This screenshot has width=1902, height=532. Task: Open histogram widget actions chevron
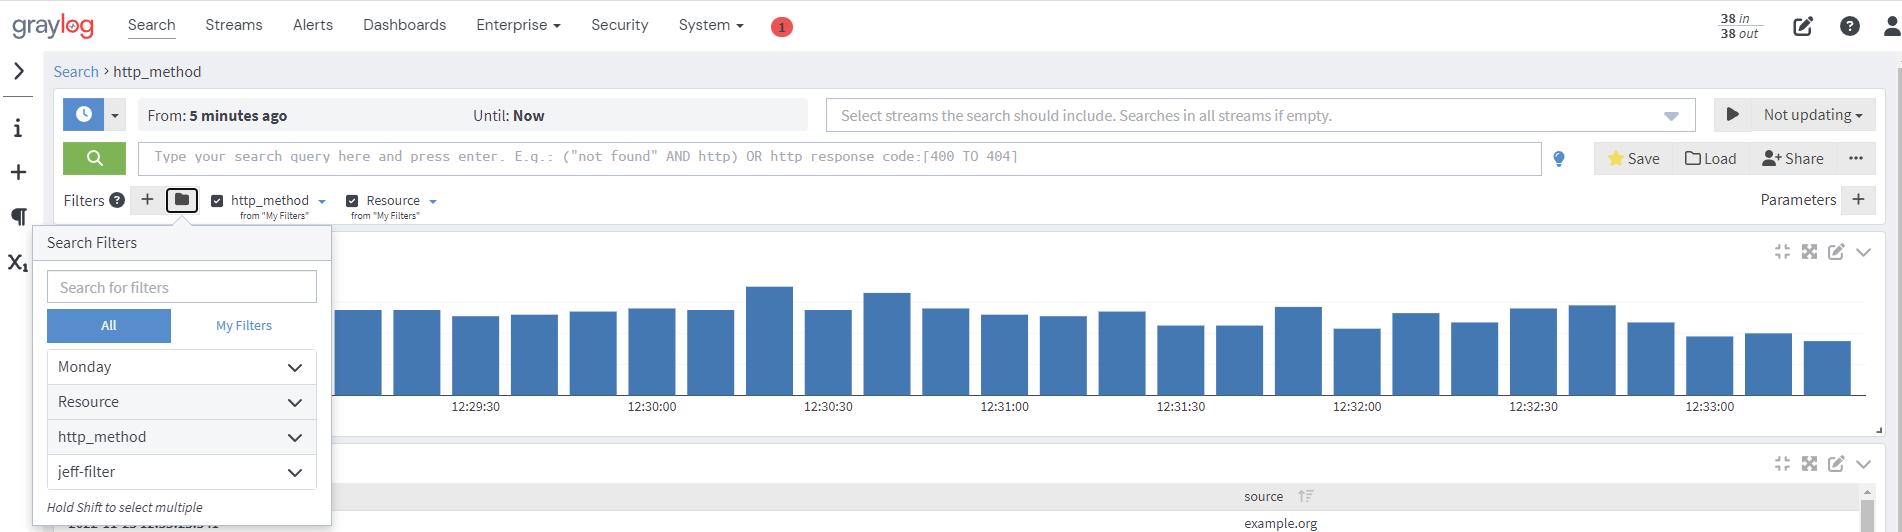(x=1864, y=252)
